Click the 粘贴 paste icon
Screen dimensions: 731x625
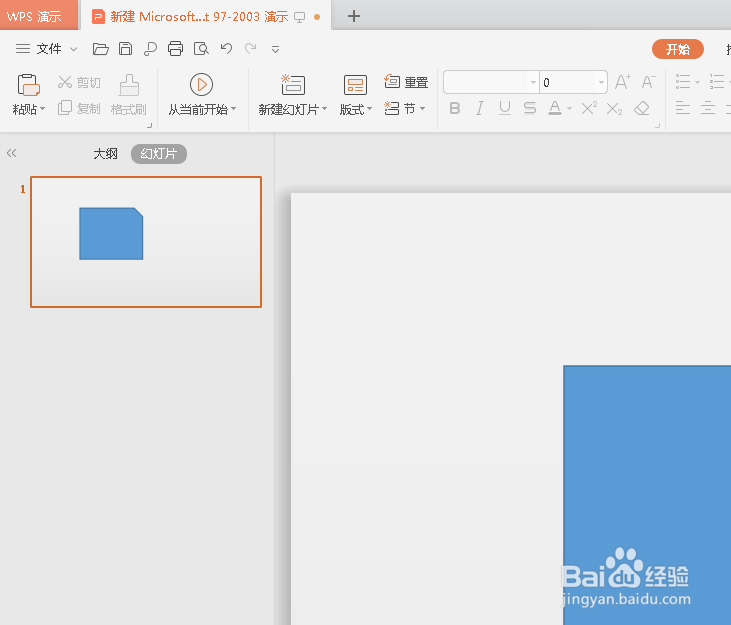pos(28,85)
